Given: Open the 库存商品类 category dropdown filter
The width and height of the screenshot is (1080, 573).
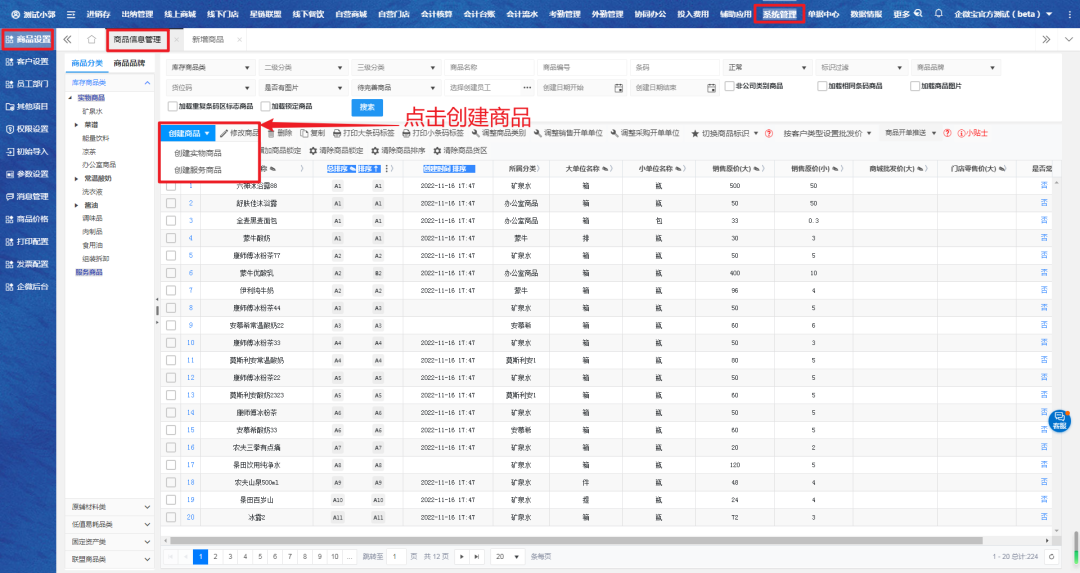Looking at the screenshot, I should [209, 68].
